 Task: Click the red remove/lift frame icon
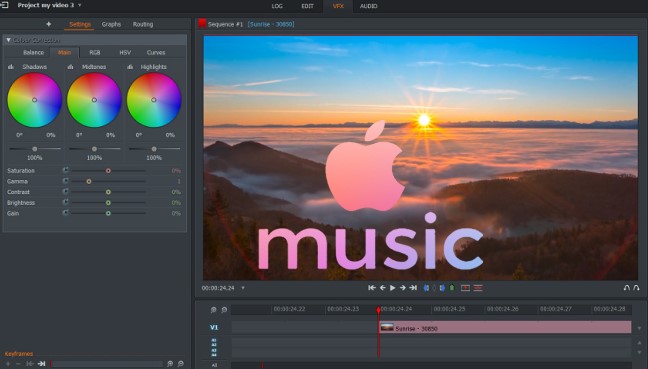[465, 288]
